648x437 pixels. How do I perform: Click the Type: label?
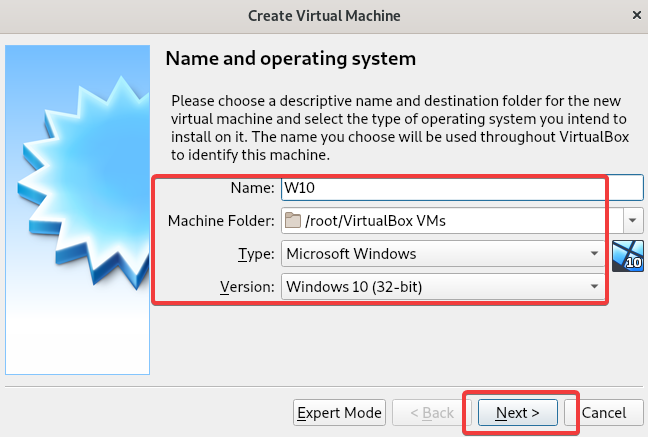(256, 254)
